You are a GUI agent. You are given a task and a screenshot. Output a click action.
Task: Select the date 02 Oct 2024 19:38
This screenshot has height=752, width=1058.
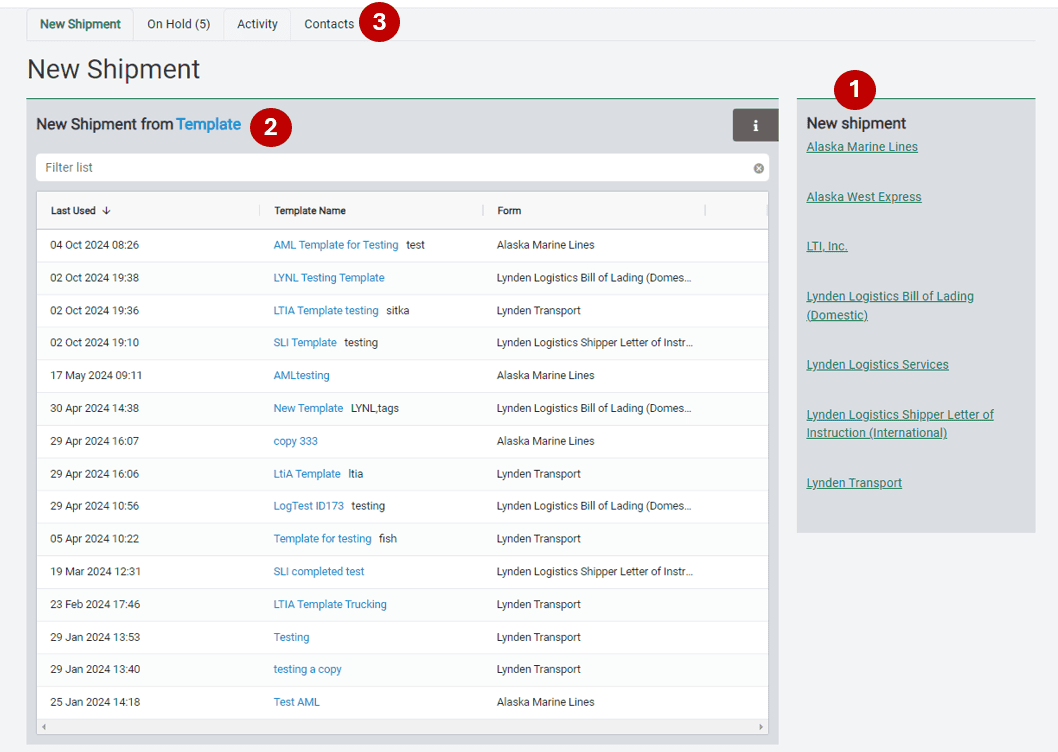[x=94, y=277]
